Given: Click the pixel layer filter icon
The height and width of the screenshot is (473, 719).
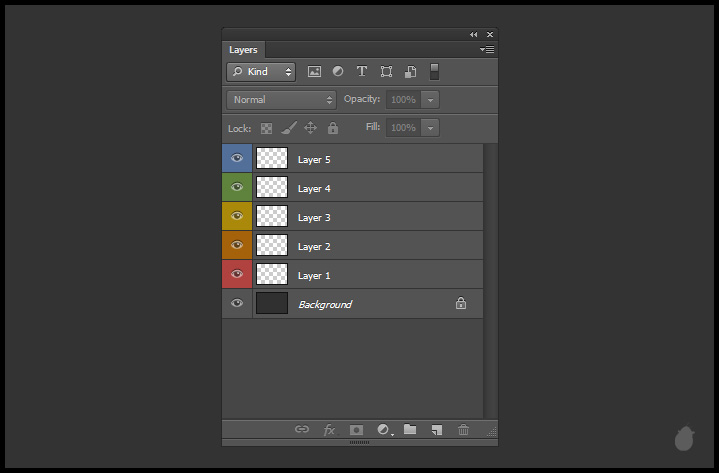Looking at the screenshot, I should click(x=314, y=72).
